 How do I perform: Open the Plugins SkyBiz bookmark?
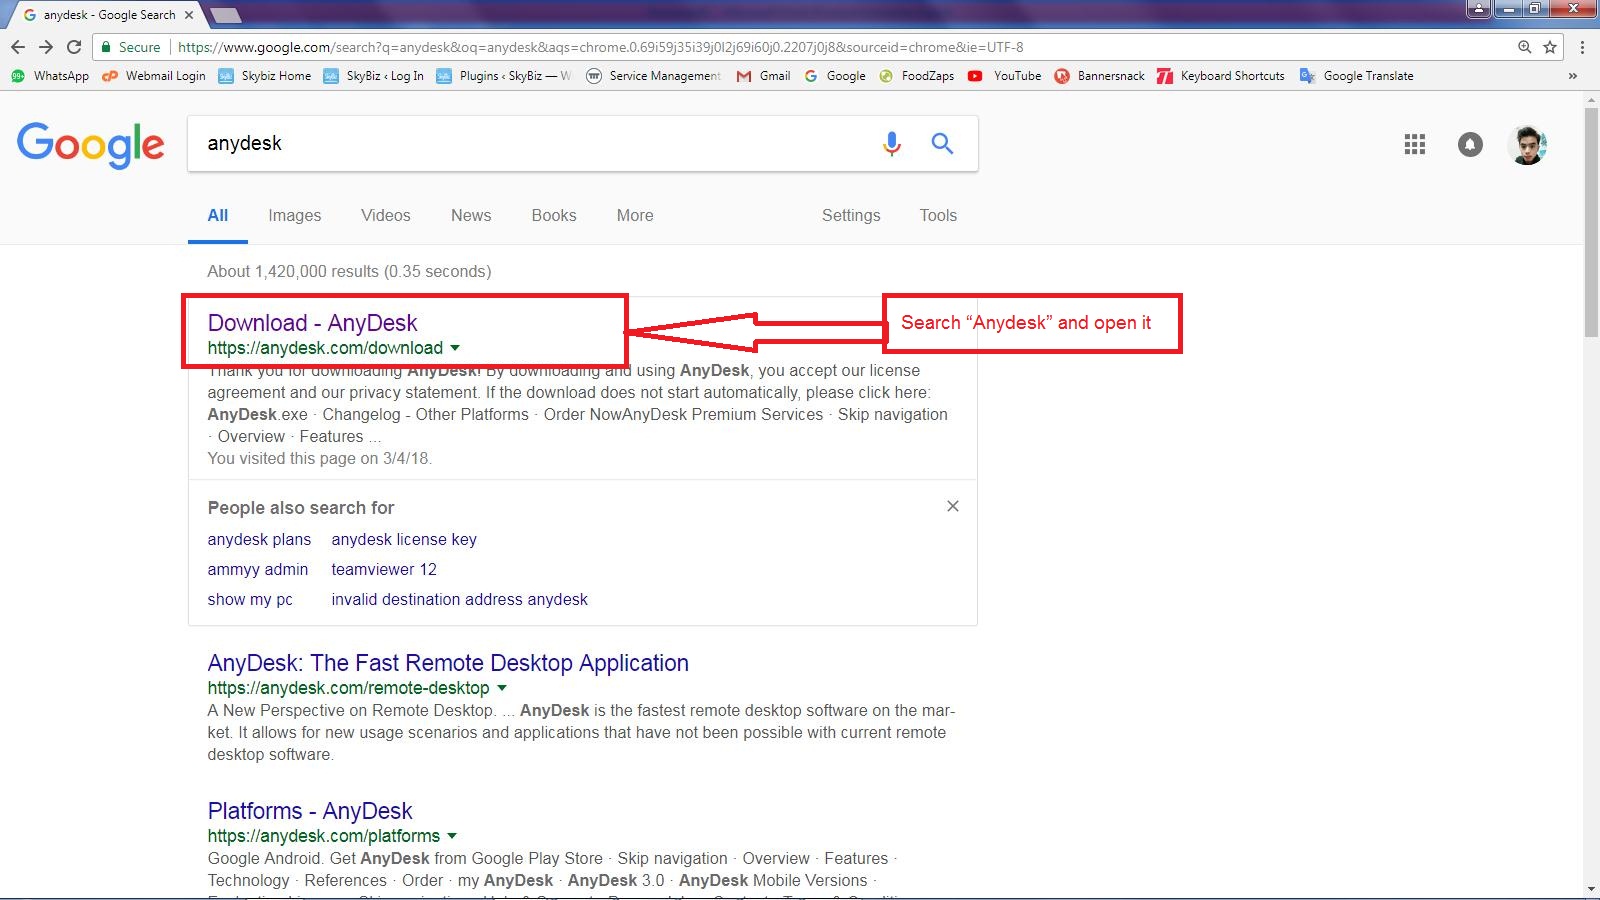[x=504, y=76]
